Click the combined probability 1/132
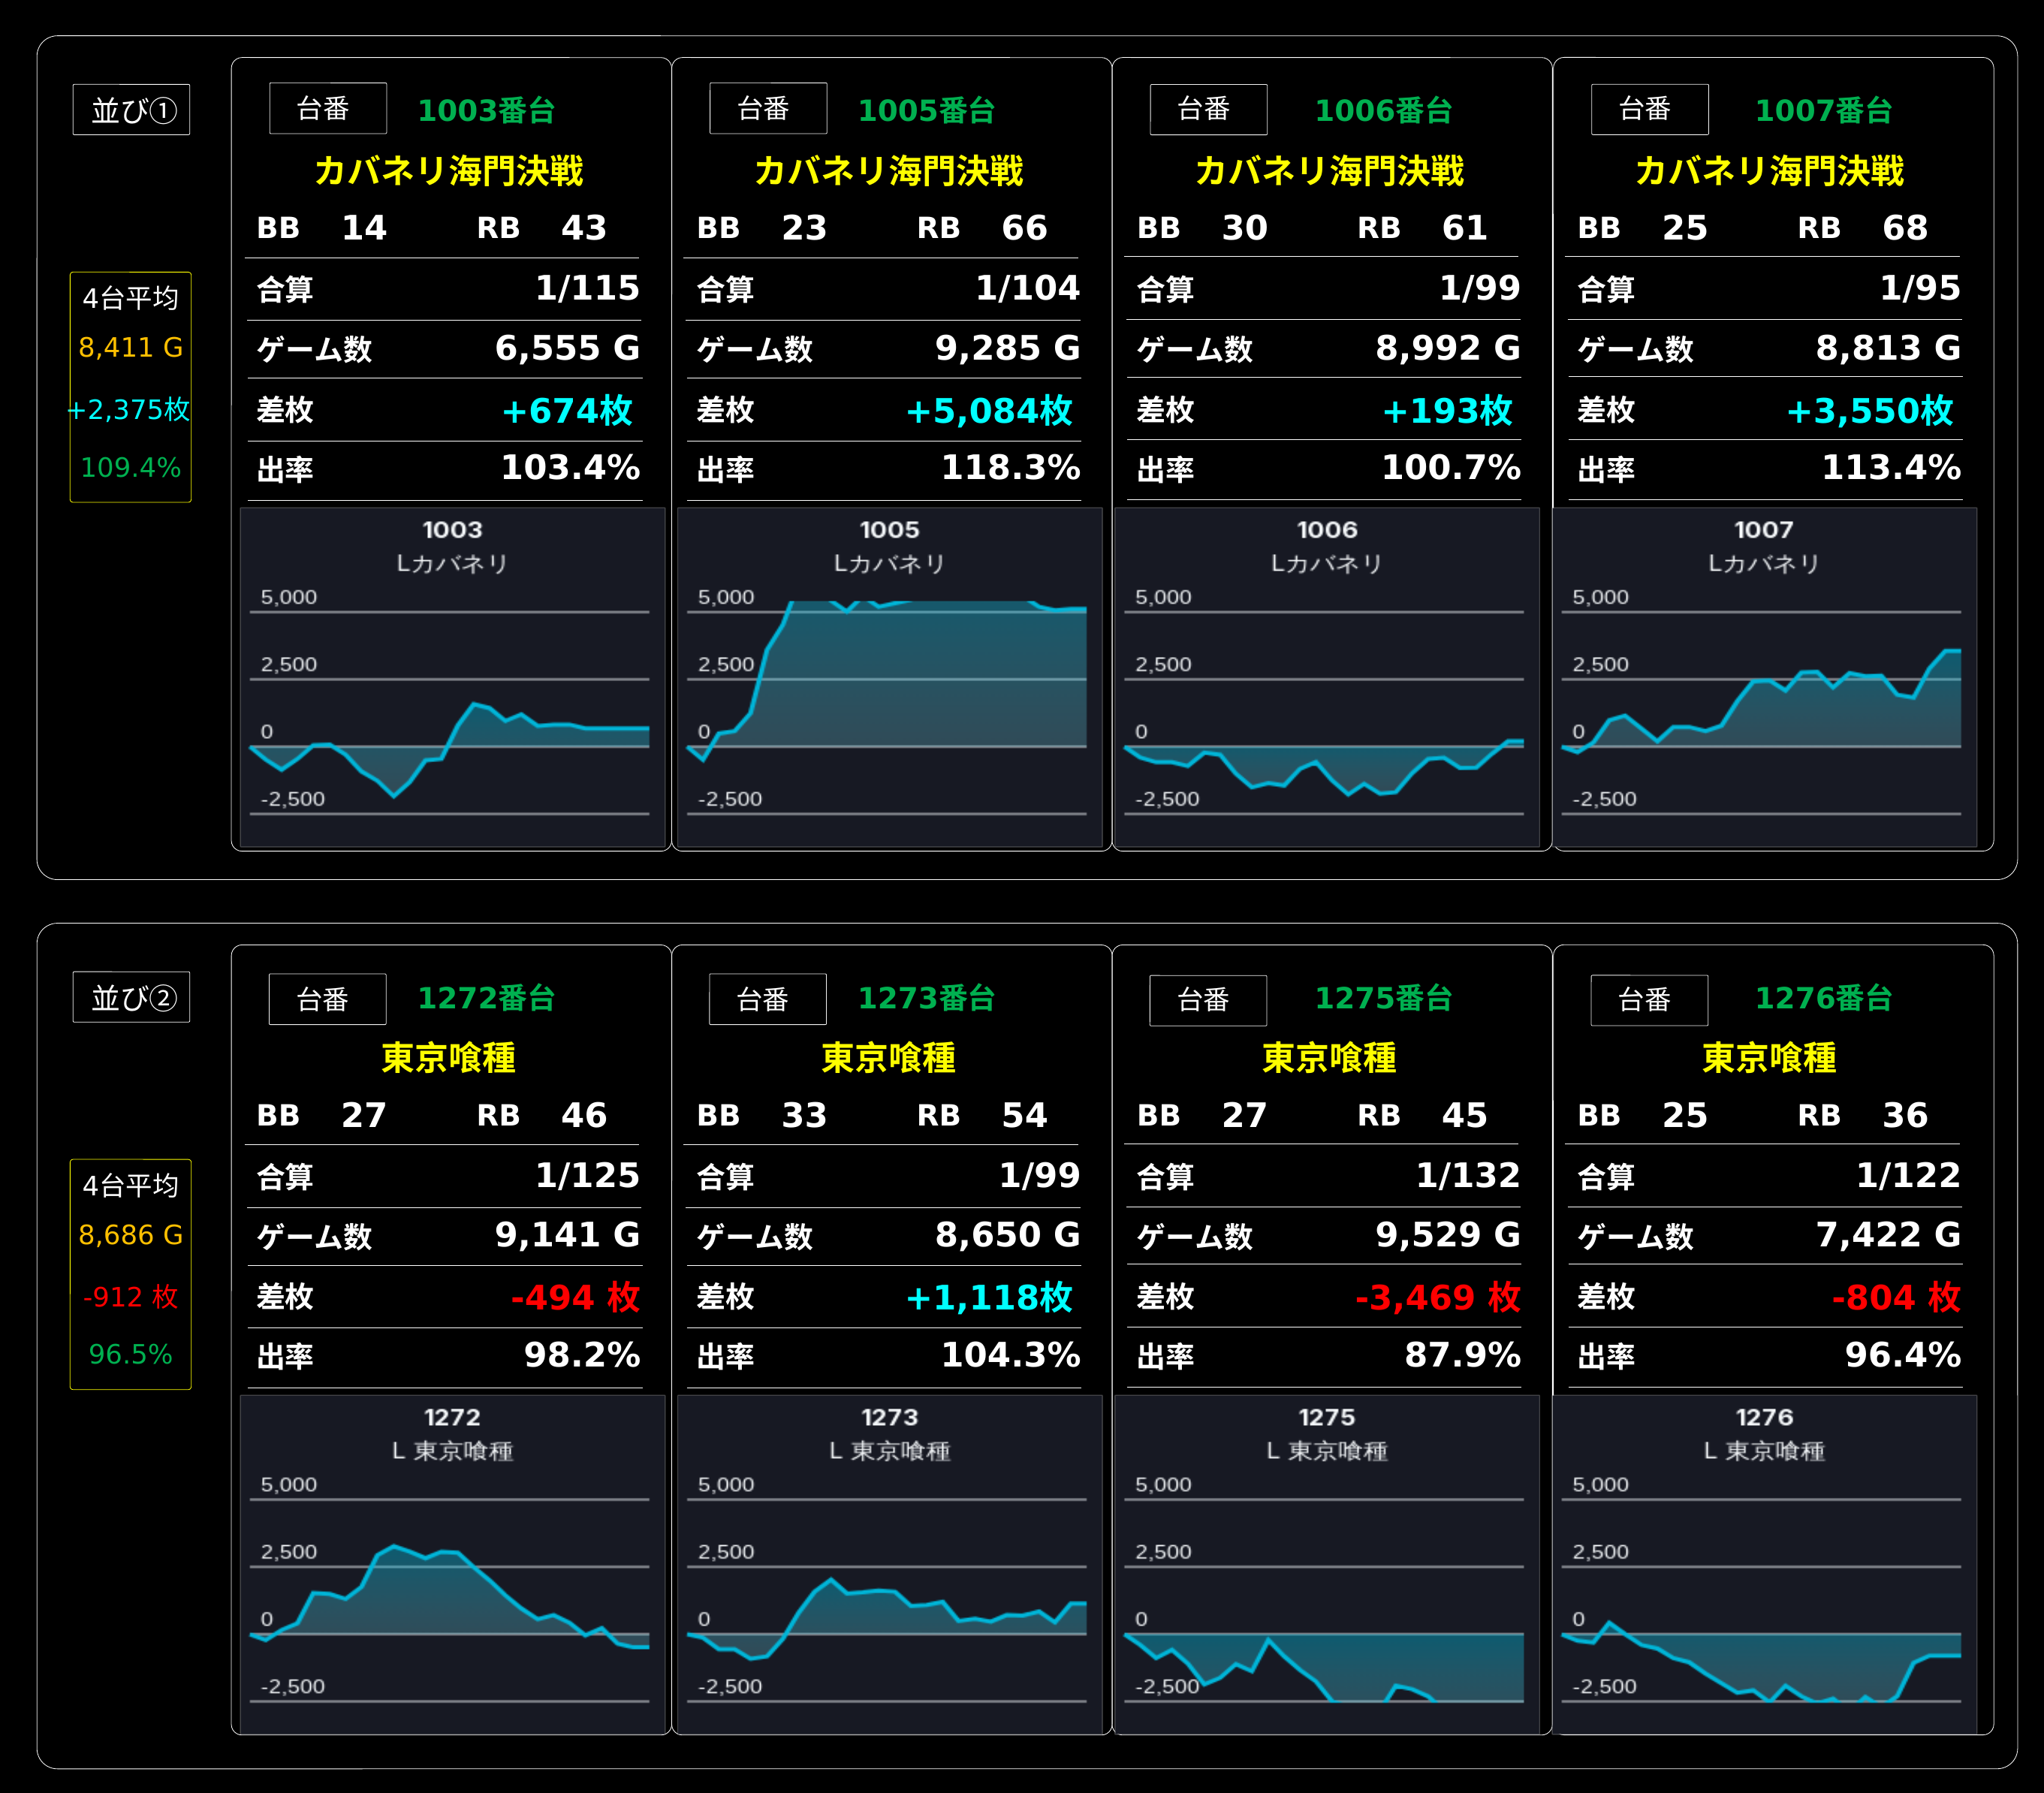The height and width of the screenshot is (1793, 2044). click(1467, 1175)
